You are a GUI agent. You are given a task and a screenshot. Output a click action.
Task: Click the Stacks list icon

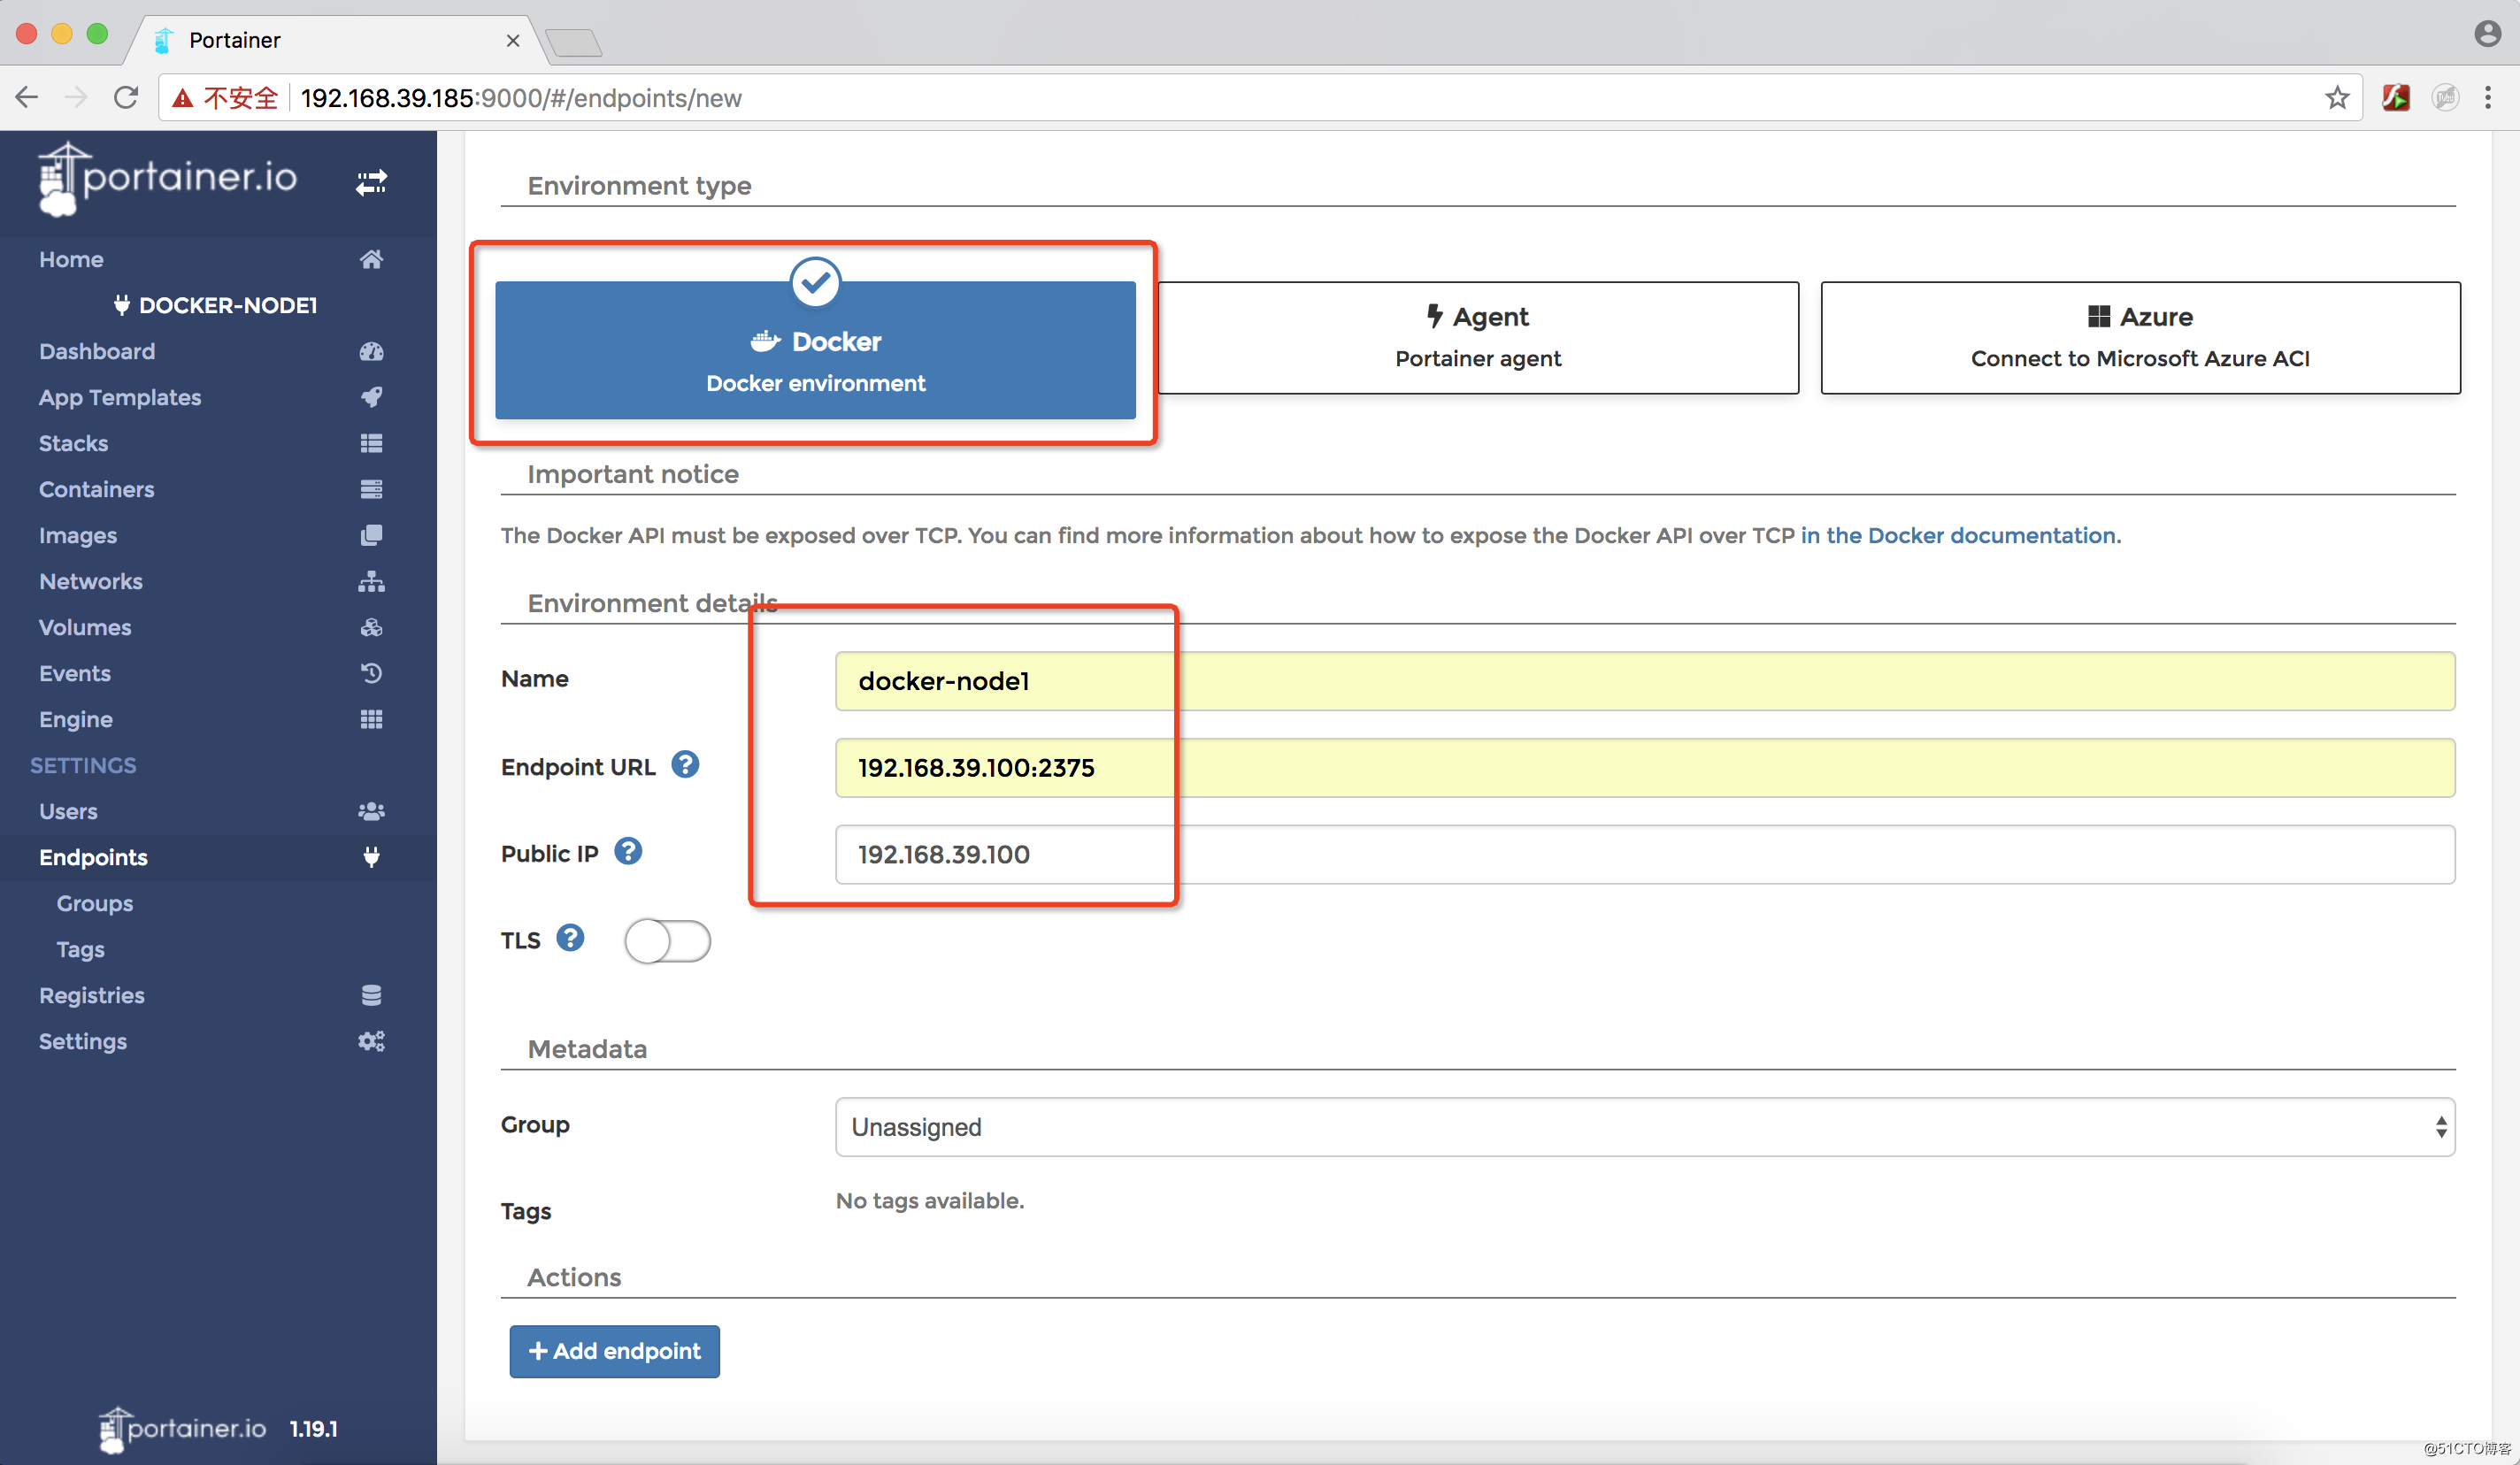(371, 443)
